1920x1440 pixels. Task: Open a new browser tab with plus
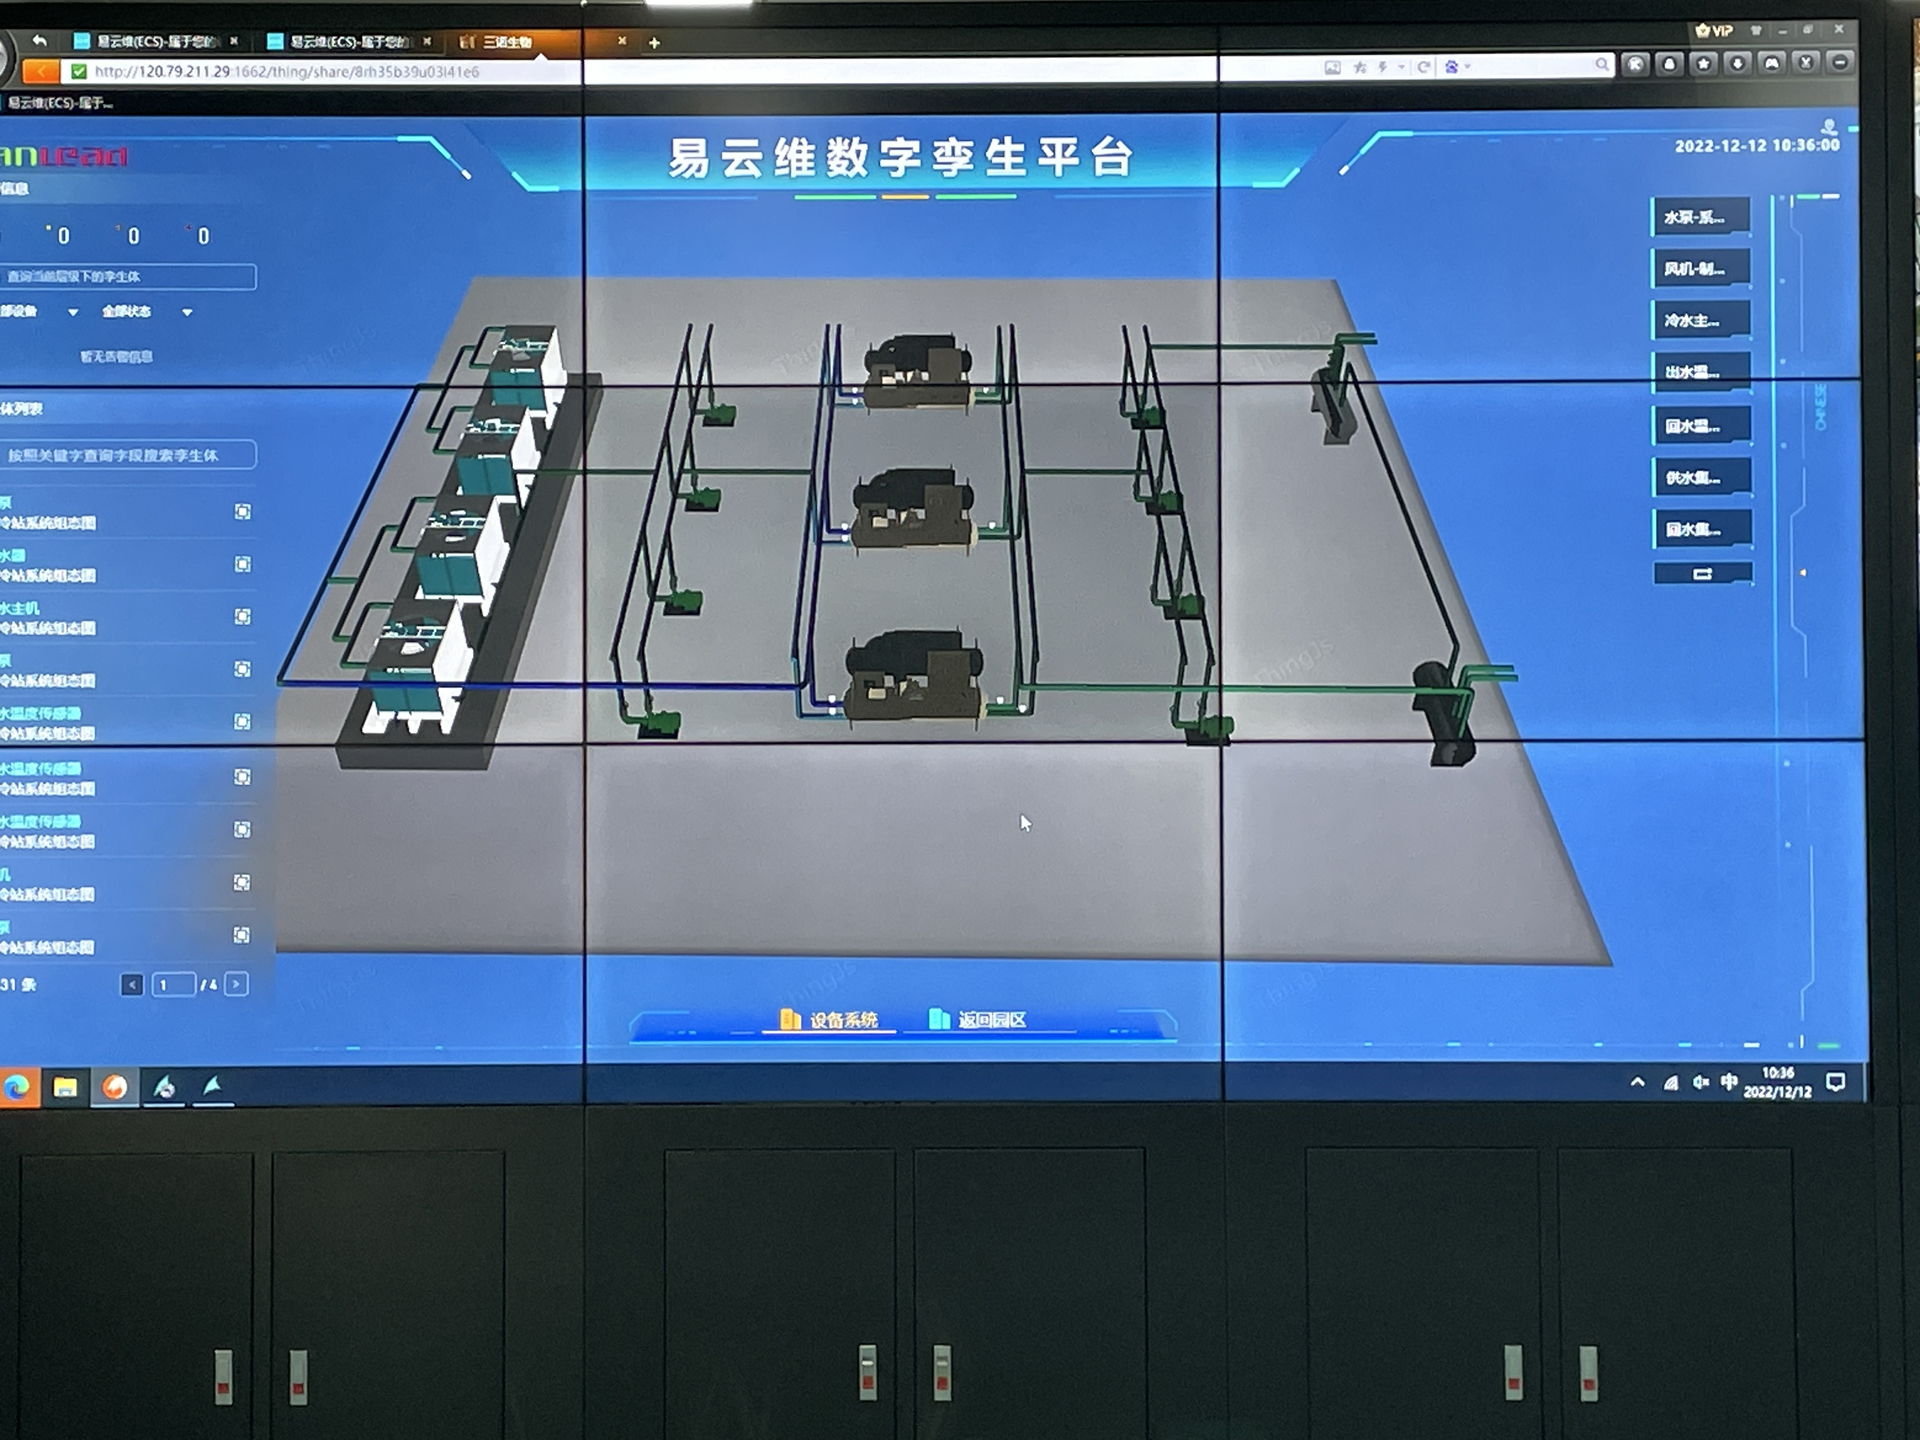(654, 43)
